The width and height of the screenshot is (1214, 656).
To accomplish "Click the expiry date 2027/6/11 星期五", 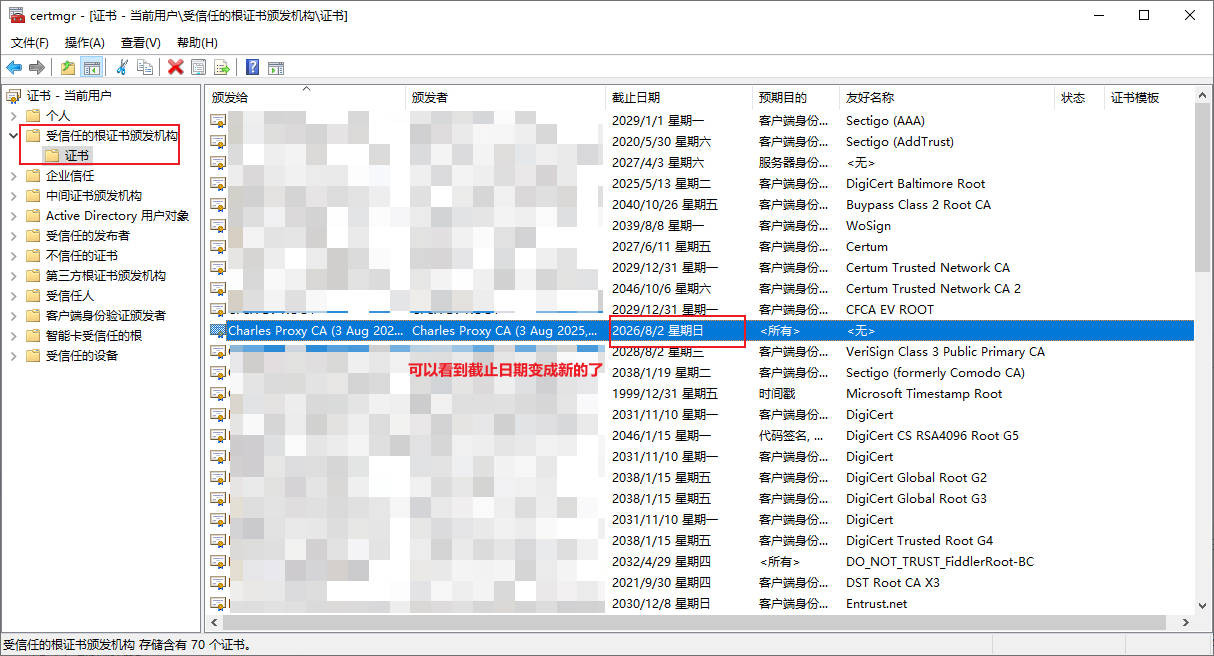I will [x=662, y=247].
